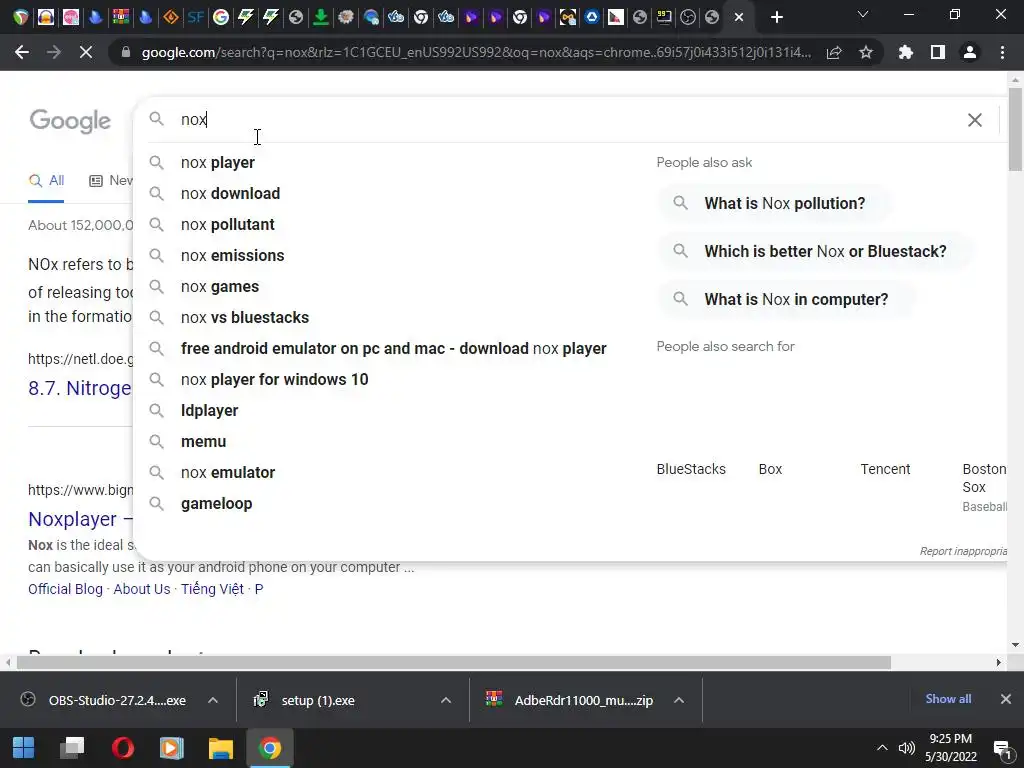1024x768 pixels.
Task: Open the Chrome profile avatar menu
Action: tap(970, 52)
